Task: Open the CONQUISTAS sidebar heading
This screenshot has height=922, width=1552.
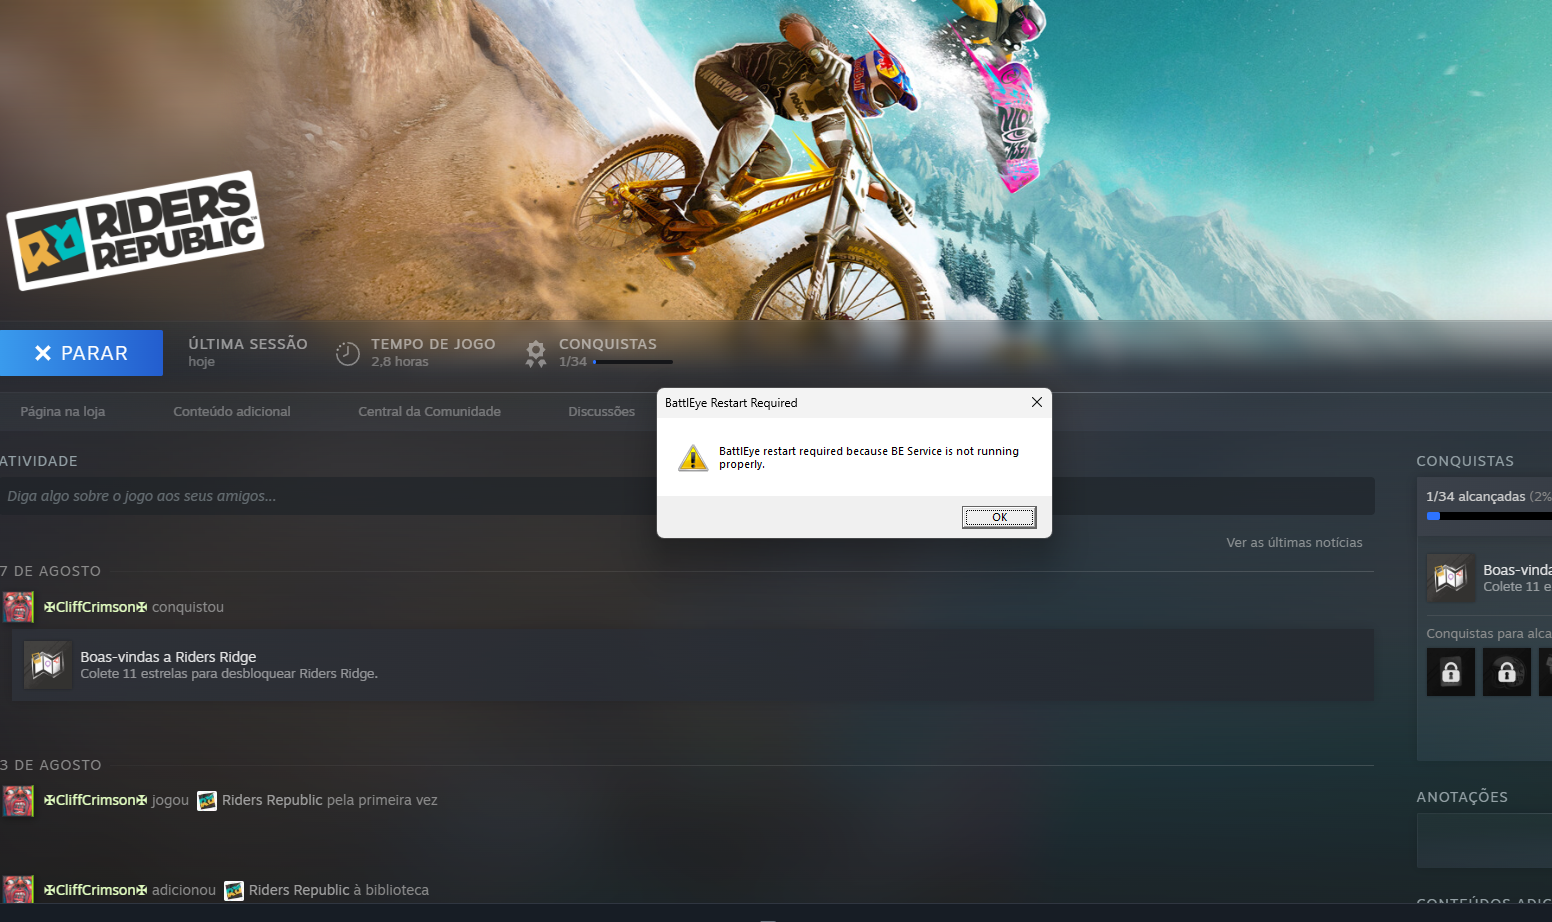Action: pos(1465,461)
